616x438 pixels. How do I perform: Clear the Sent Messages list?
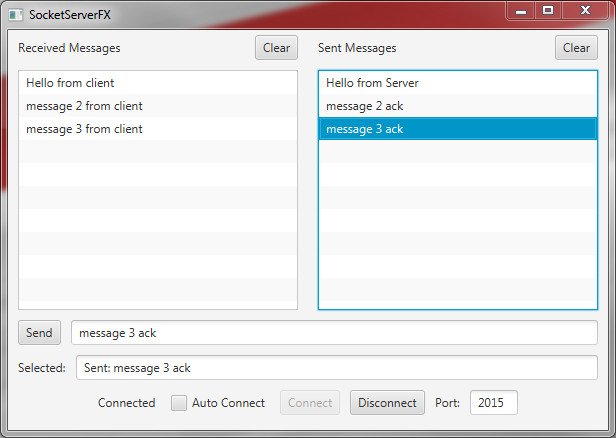coord(576,48)
